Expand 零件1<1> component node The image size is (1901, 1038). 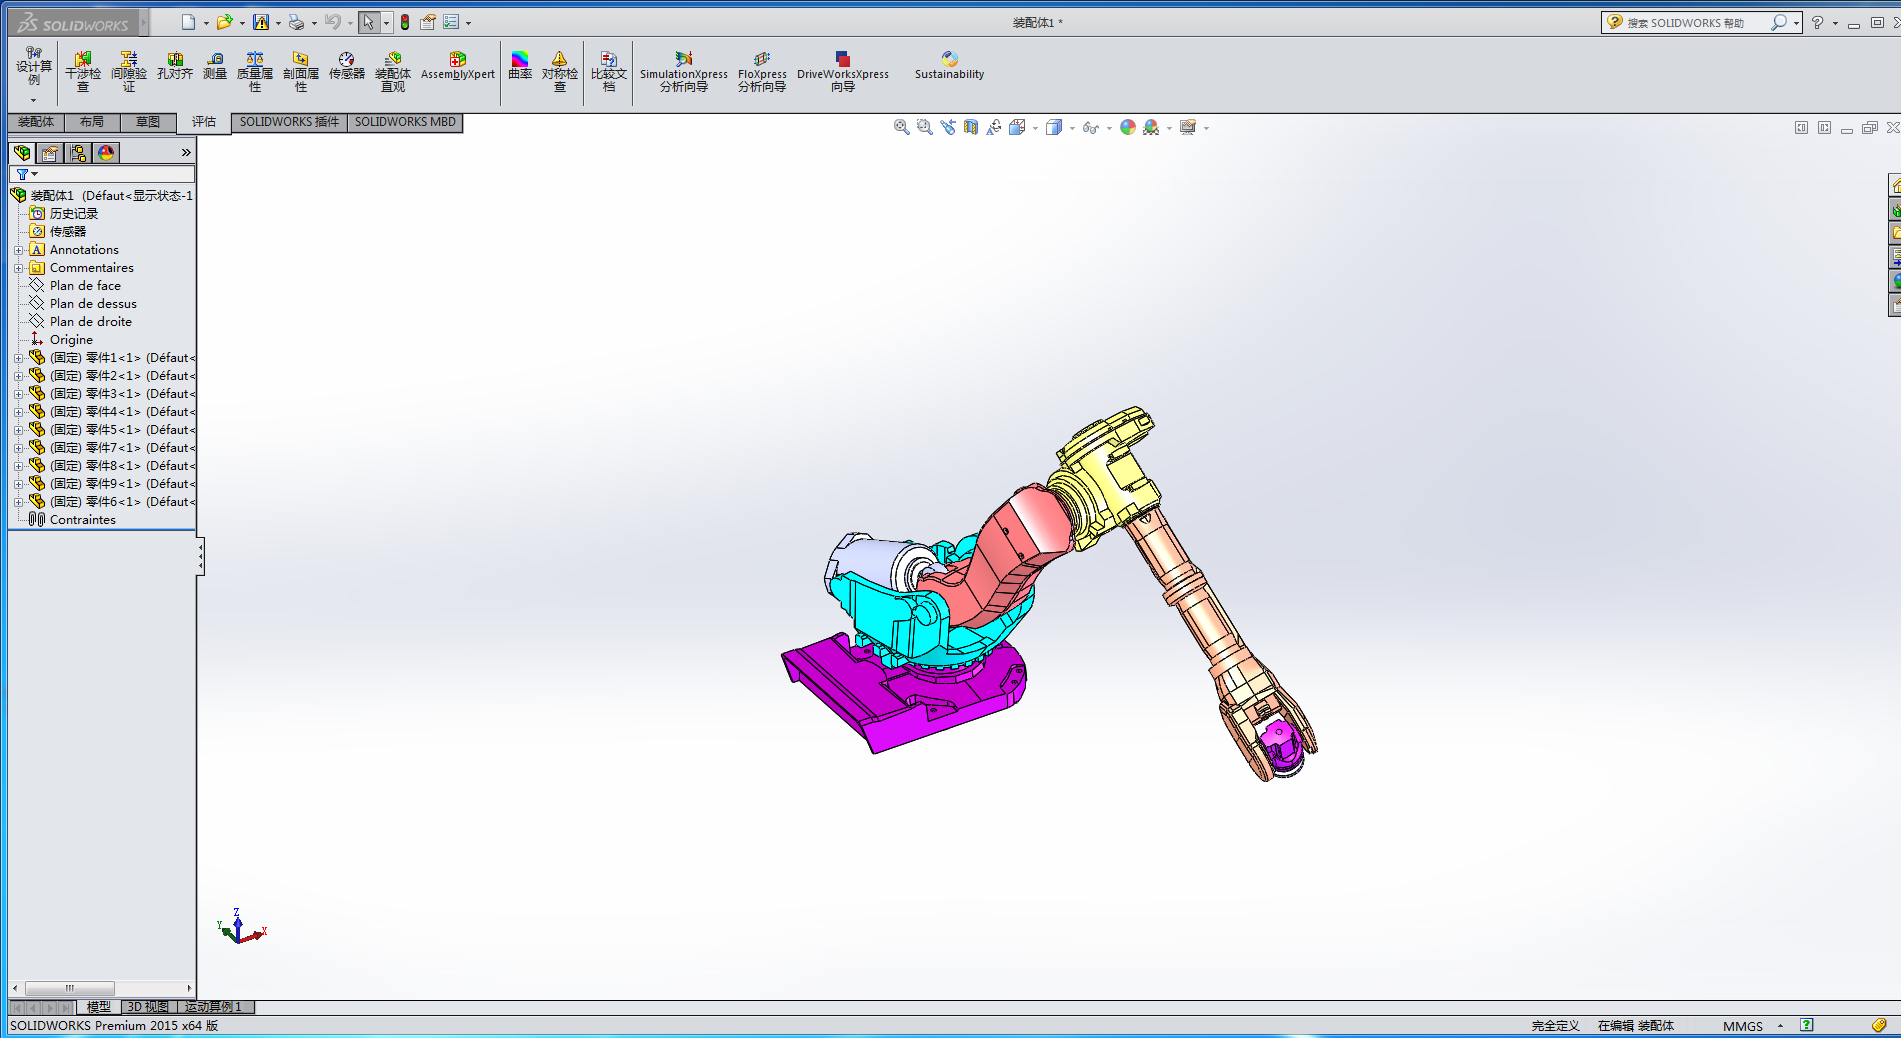18,358
